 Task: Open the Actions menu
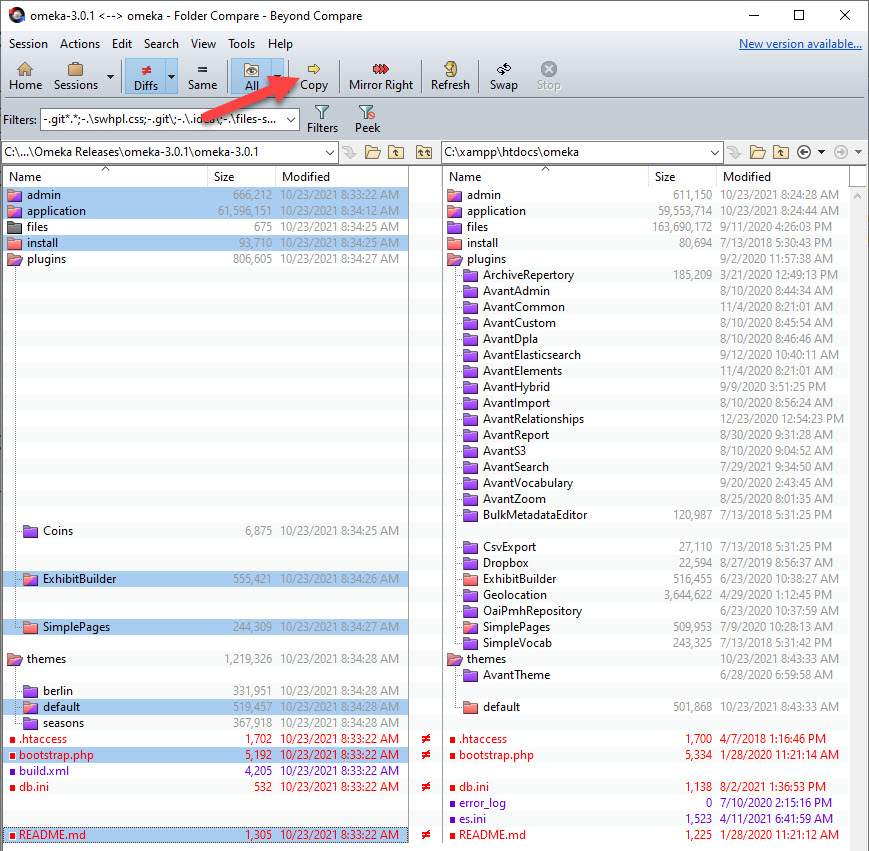[x=80, y=44]
